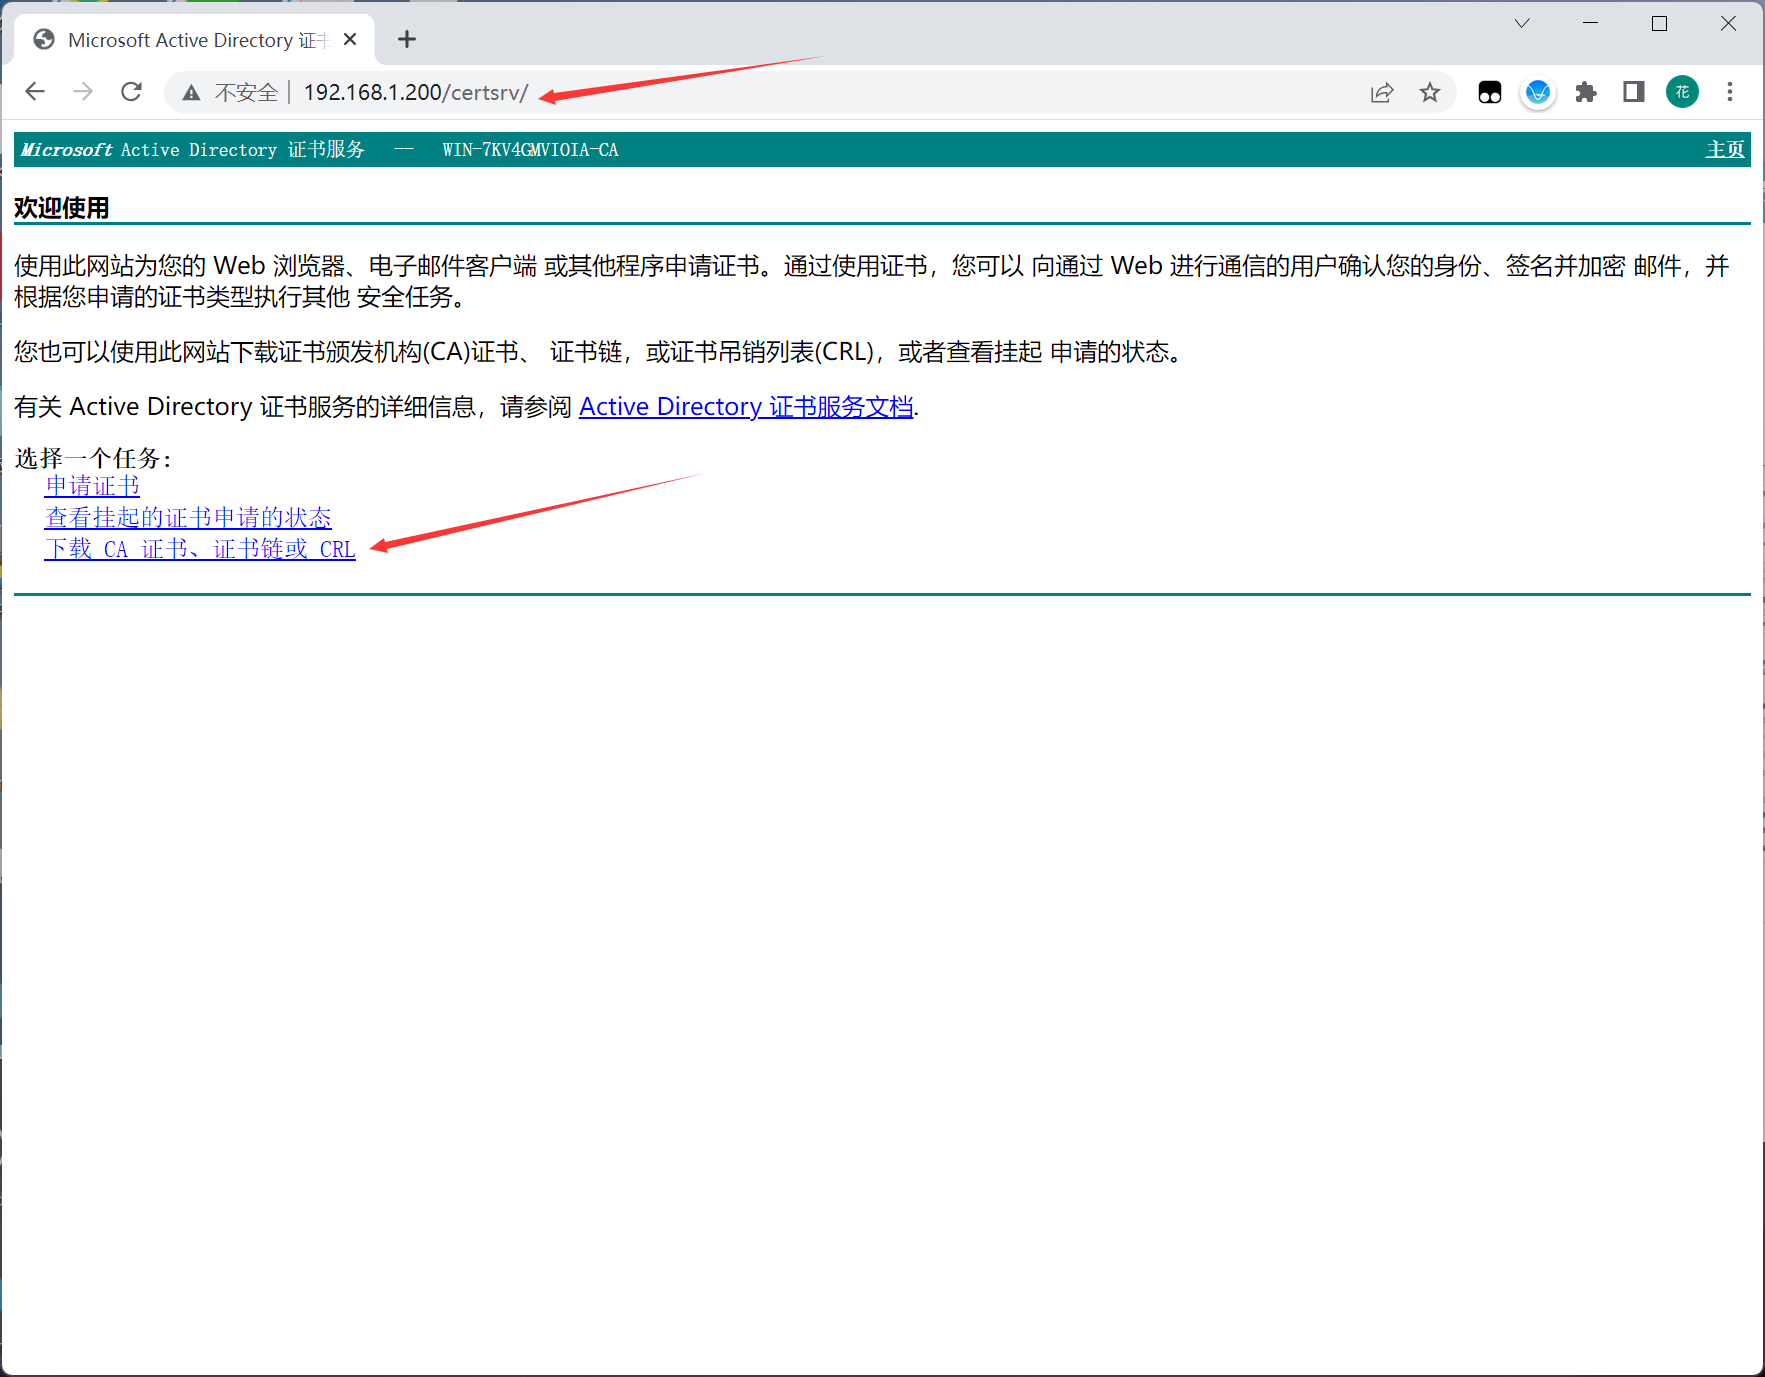This screenshot has width=1765, height=1377.
Task: Click the 主页 home link
Action: pos(1725,149)
